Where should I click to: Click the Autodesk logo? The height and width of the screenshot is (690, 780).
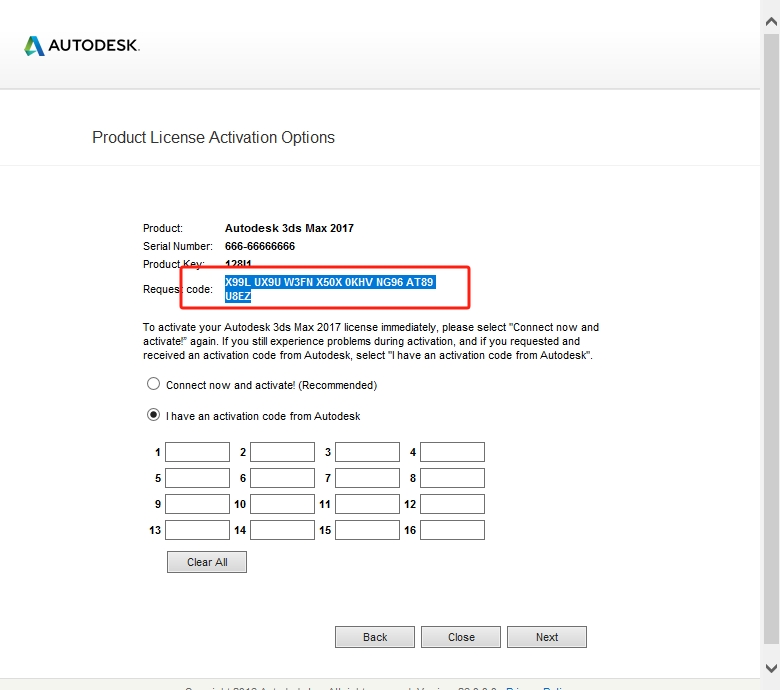point(81,46)
